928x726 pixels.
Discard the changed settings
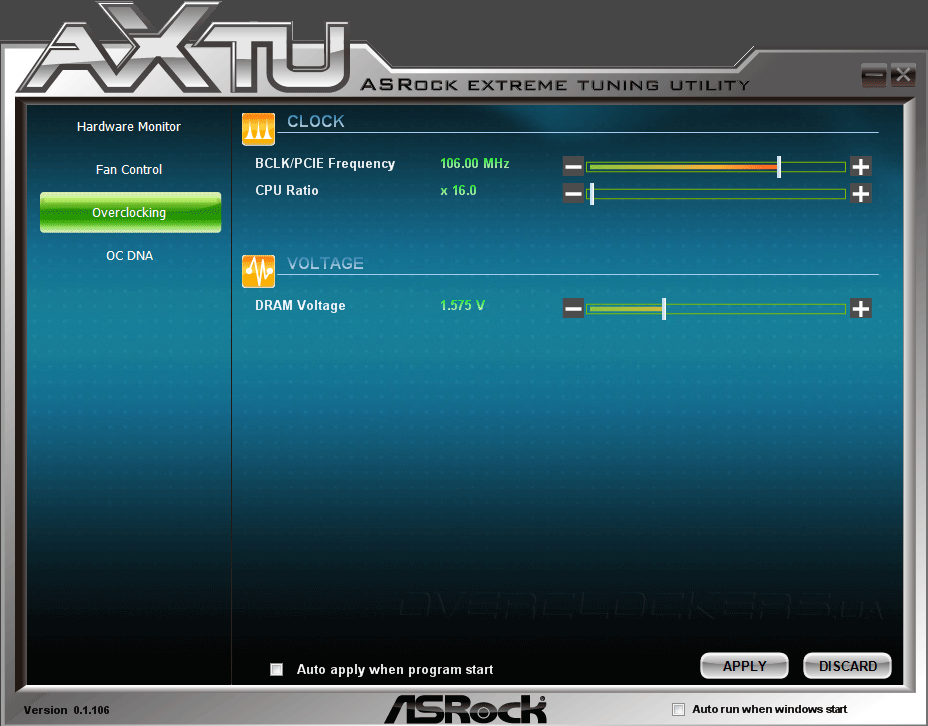(848, 666)
